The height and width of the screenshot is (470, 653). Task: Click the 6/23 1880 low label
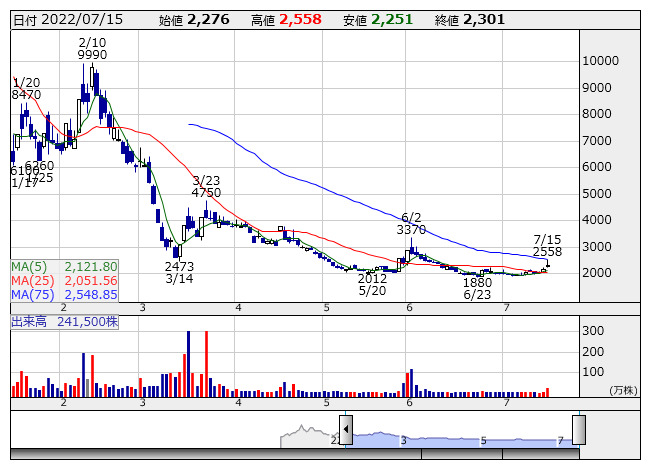[477, 288]
